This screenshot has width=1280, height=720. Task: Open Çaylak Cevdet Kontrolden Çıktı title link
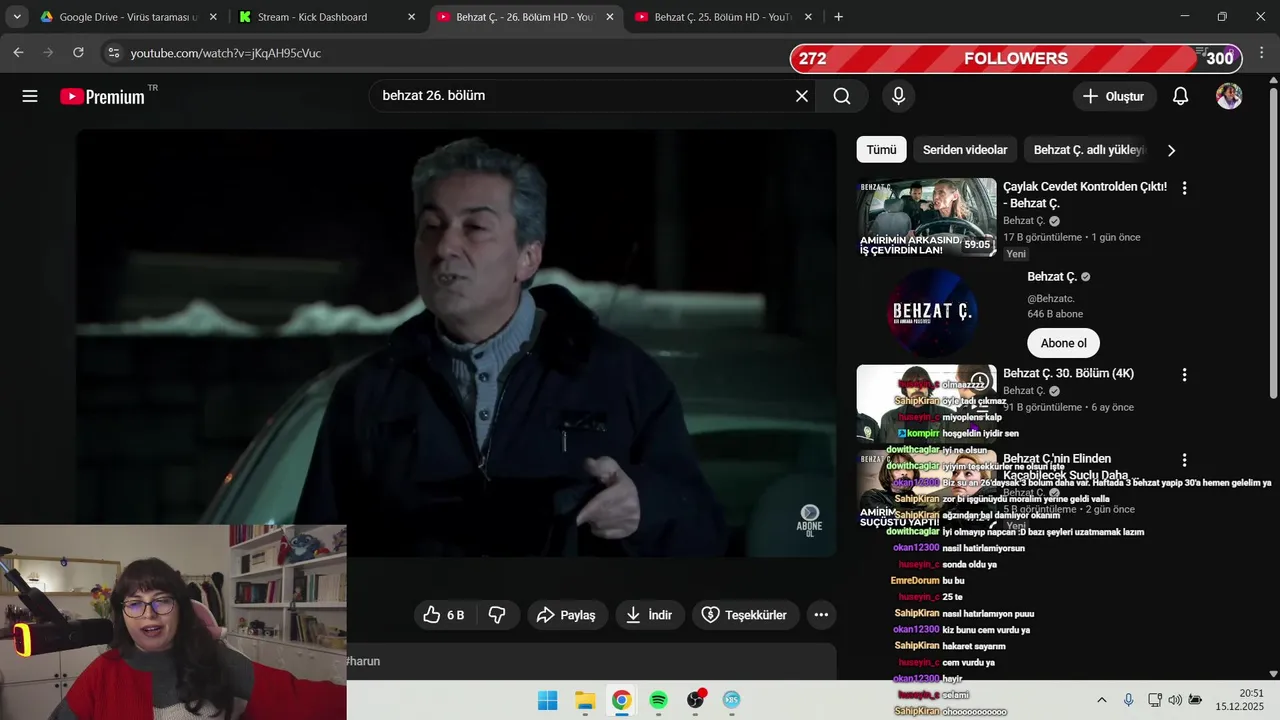pyautogui.click(x=1085, y=195)
